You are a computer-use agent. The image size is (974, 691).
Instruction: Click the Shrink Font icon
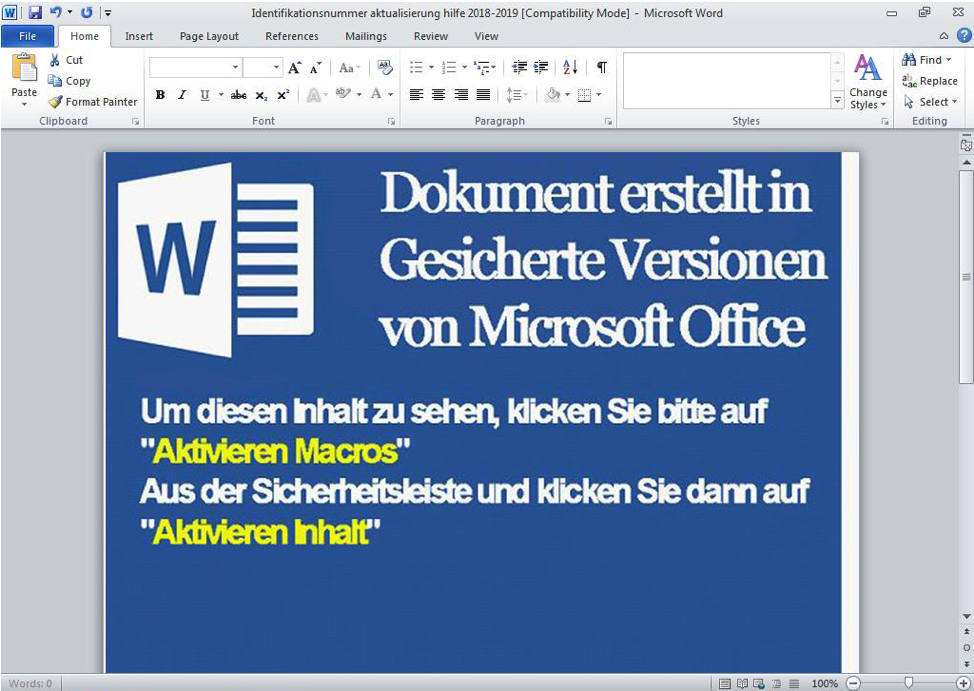pos(316,67)
